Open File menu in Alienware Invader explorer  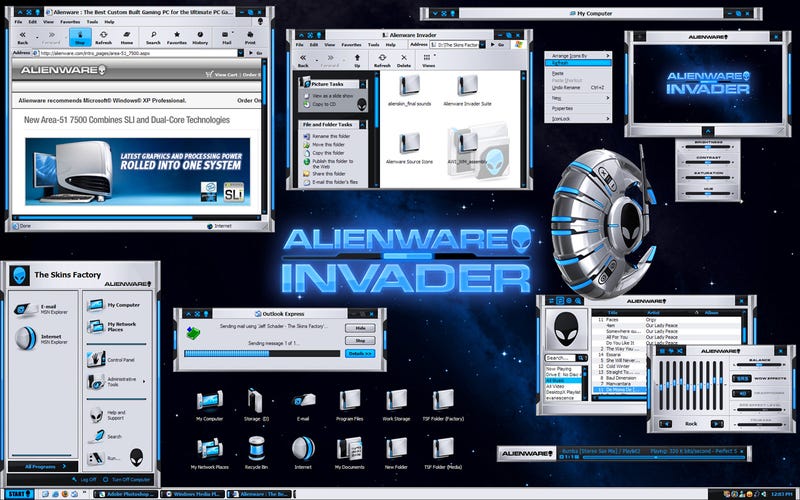pyautogui.click(x=300, y=45)
